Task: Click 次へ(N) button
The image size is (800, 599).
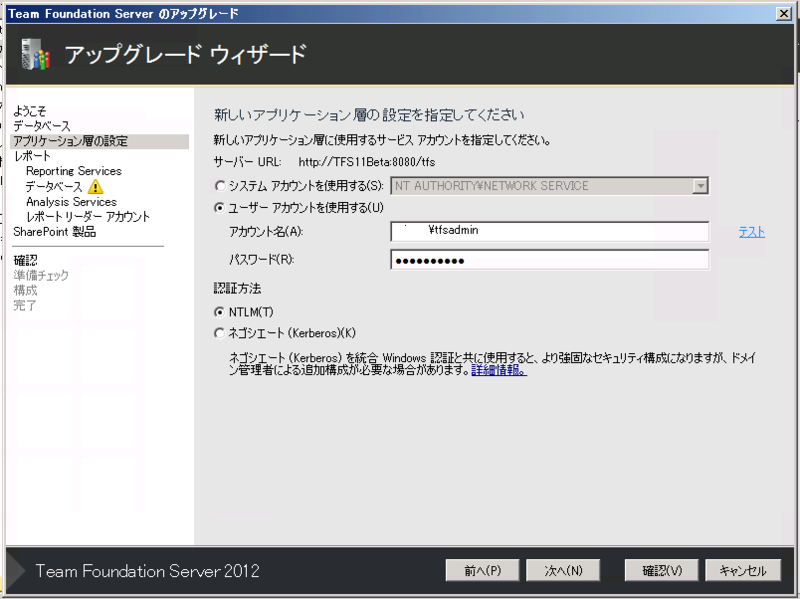Action: (563, 570)
